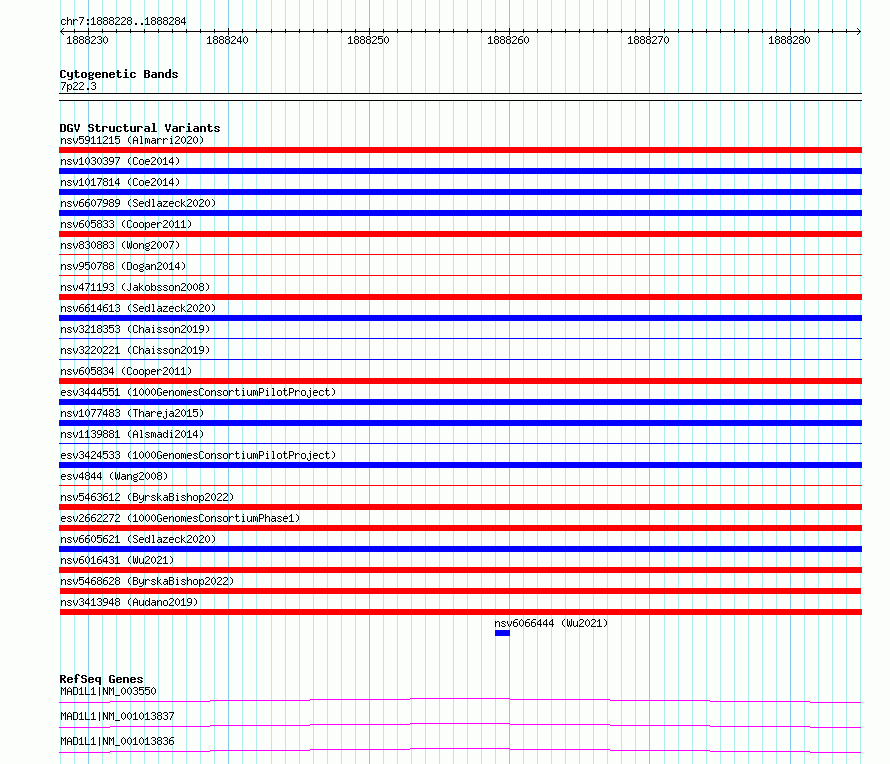Select the nsv1030397 (Coe2014) variant label
890x764 pixels.
coord(120,161)
